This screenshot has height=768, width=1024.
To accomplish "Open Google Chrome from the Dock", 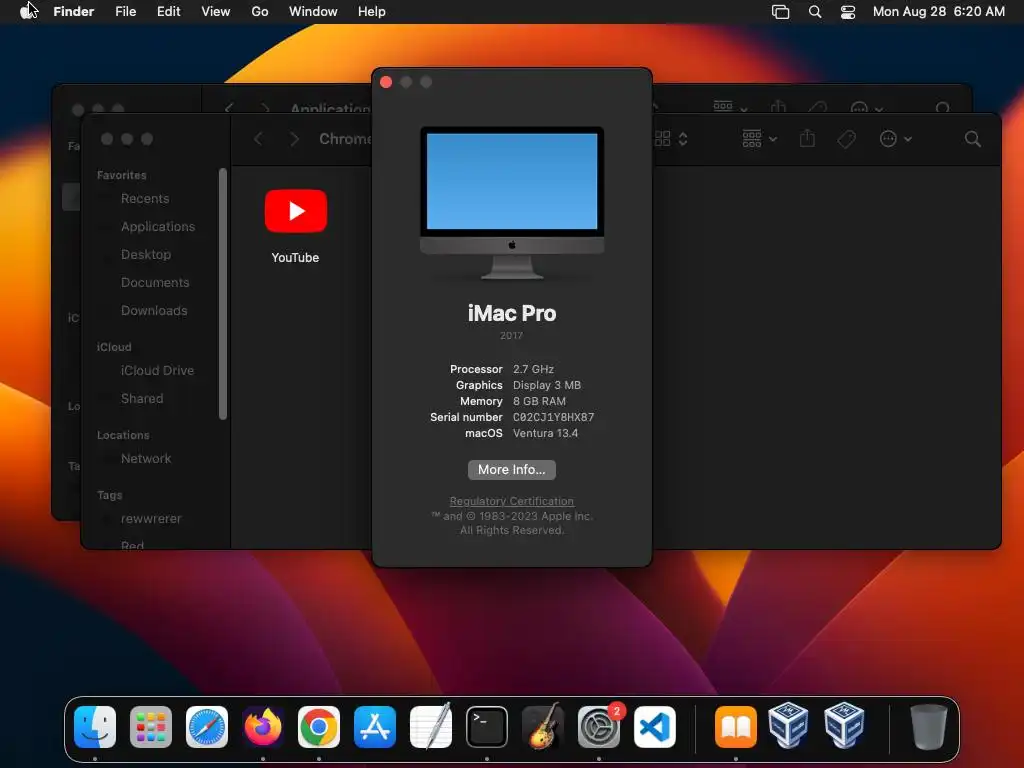I will 319,727.
